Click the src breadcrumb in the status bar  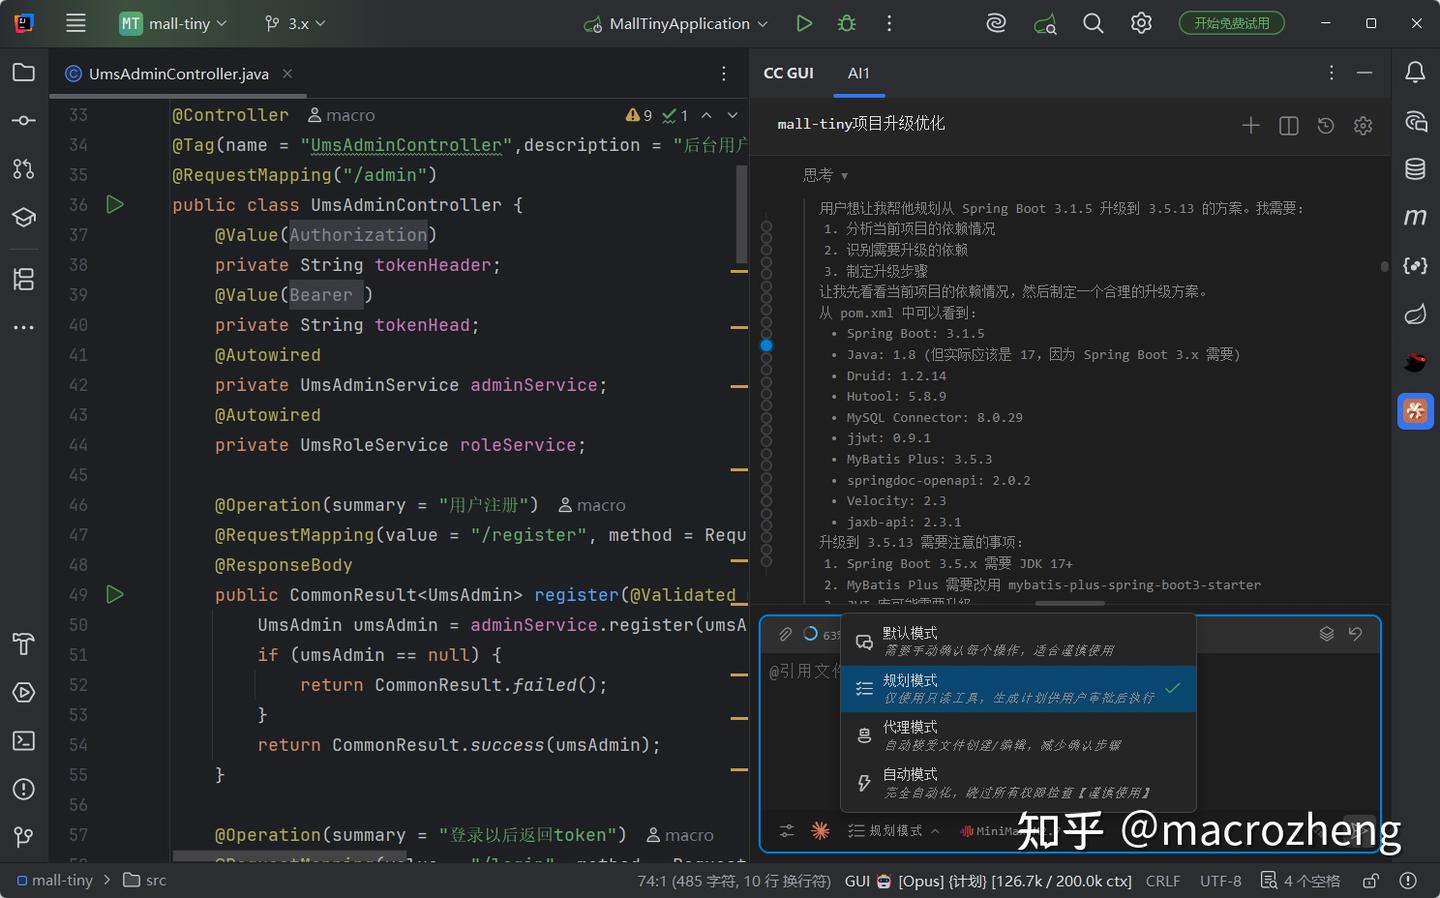[x=145, y=881]
